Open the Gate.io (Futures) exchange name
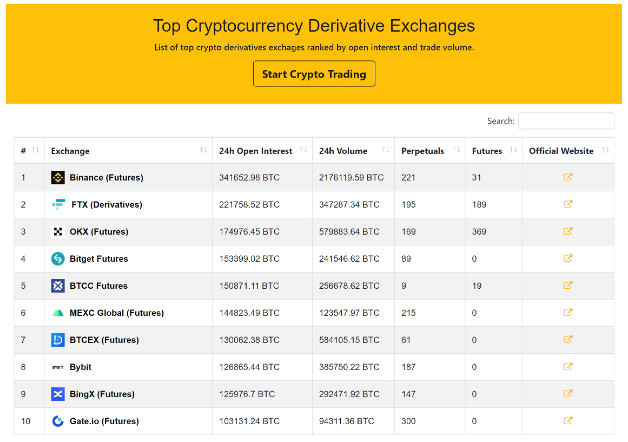 tap(104, 421)
